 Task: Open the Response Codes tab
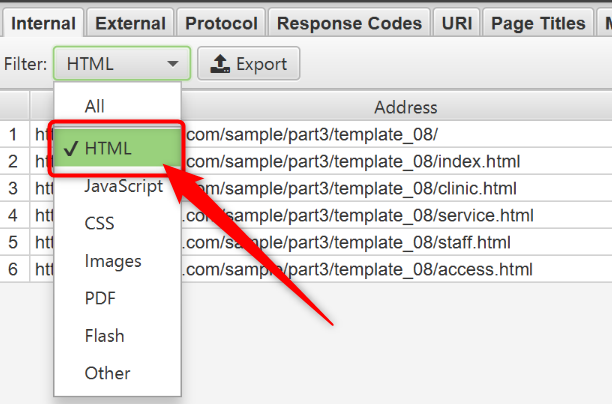point(350,23)
